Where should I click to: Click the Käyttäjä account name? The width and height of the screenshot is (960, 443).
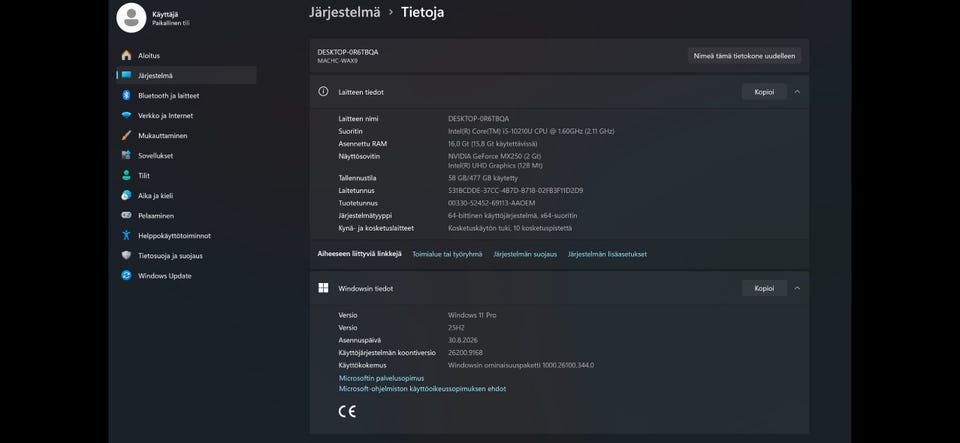165,14
